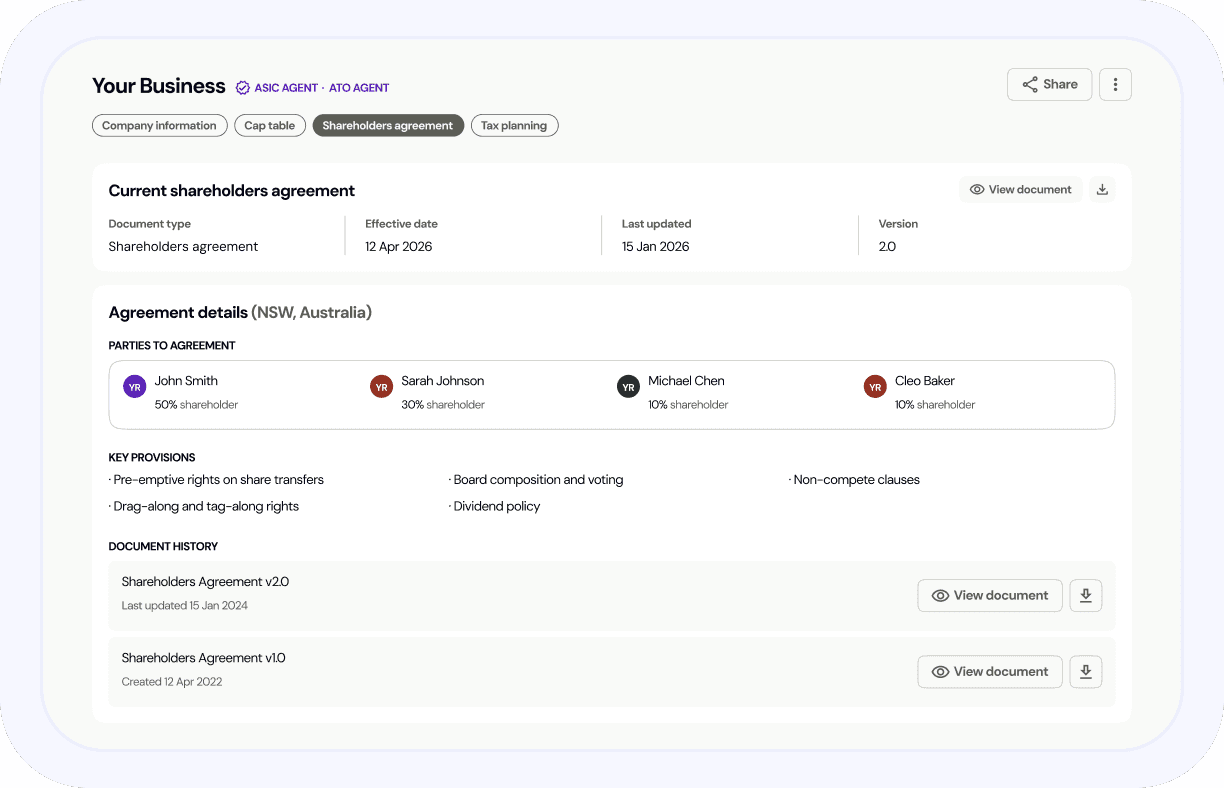Click the Share button

tap(1049, 85)
